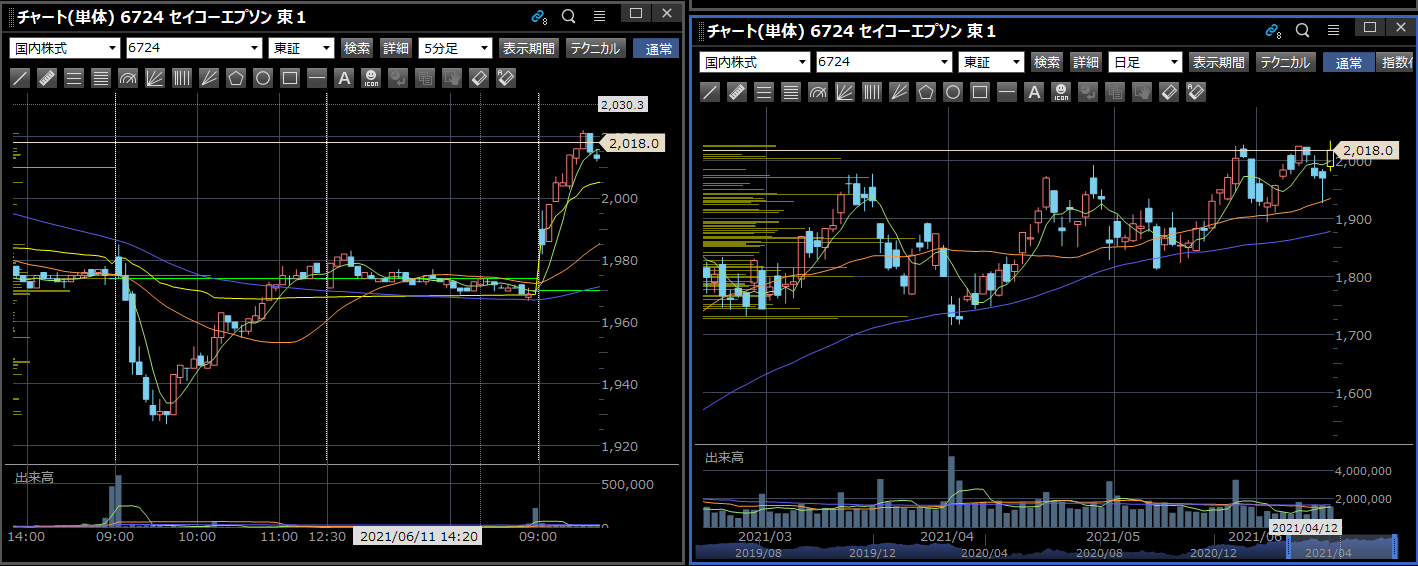Expand the 国内株式 dropdown in the 5分足 chart
The image size is (1418, 566).
pyautogui.click(x=65, y=48)
